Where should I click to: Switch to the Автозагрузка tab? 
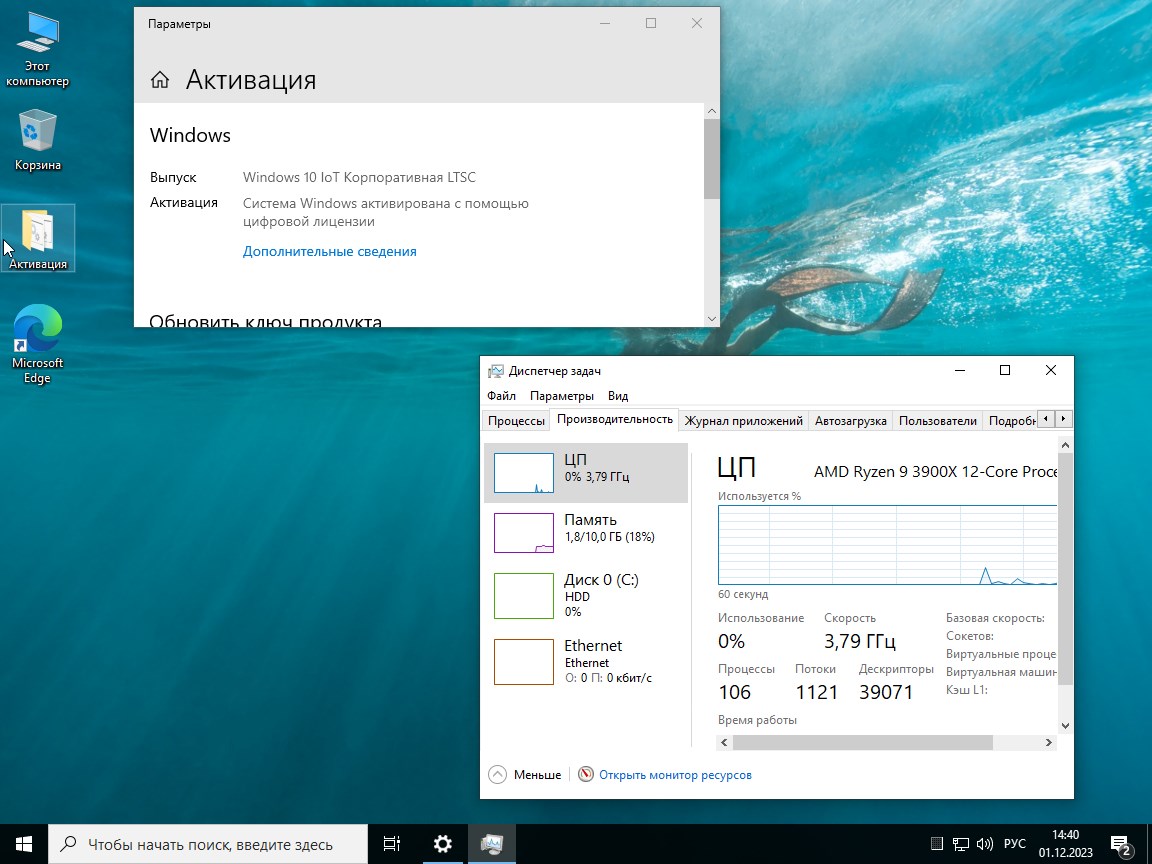point(850,420)
